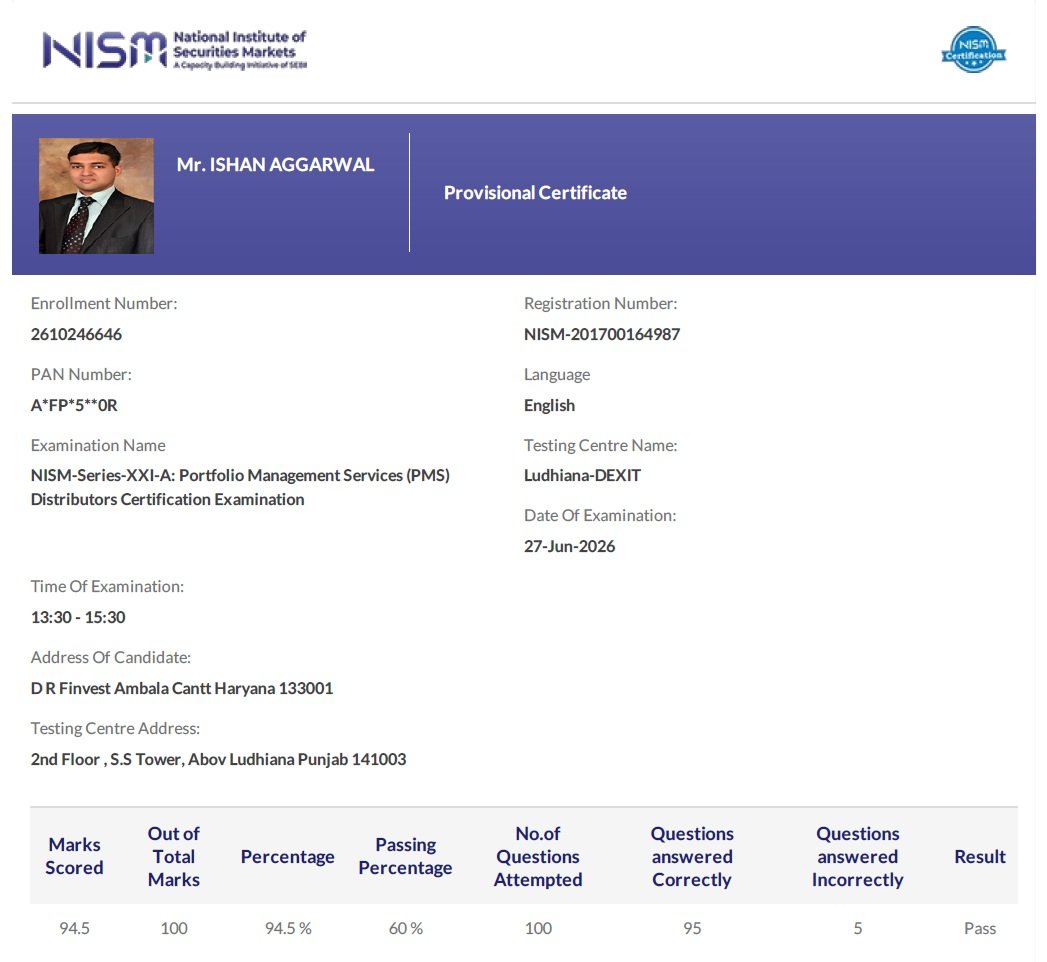
Task: Click National Institute of Securities Markets text
Action: pos(239,44)
